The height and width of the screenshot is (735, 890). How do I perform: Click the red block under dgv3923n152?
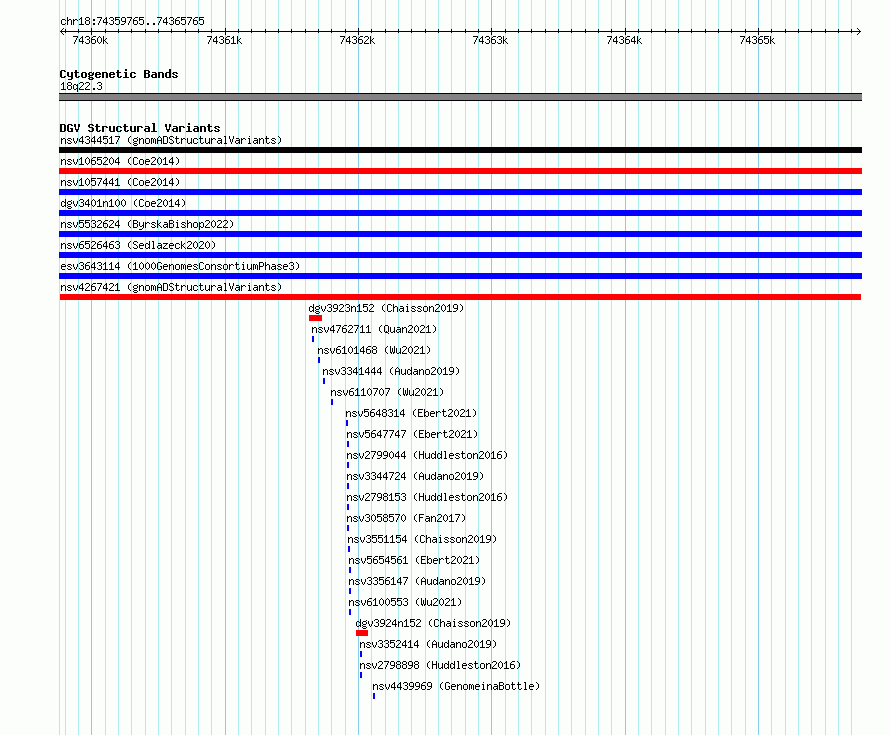point(316,318)
